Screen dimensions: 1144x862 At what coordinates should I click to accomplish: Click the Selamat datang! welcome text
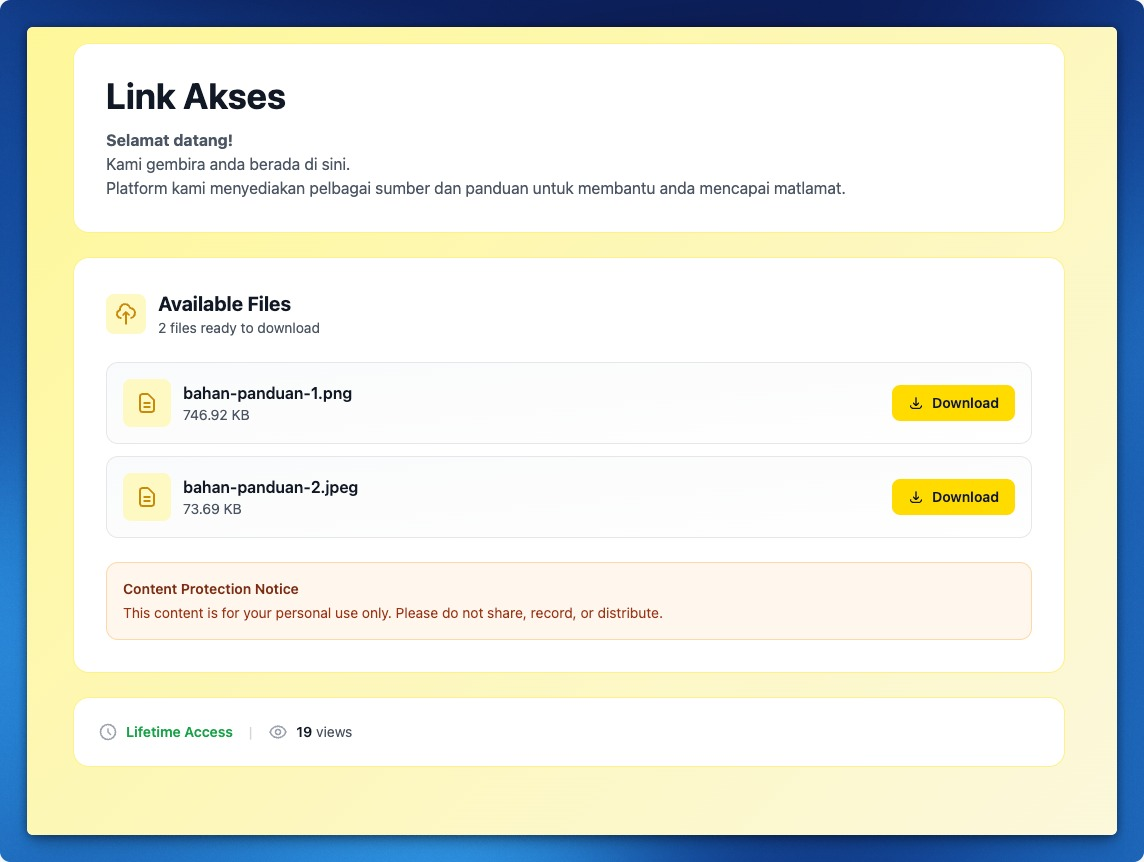point(169,140)
